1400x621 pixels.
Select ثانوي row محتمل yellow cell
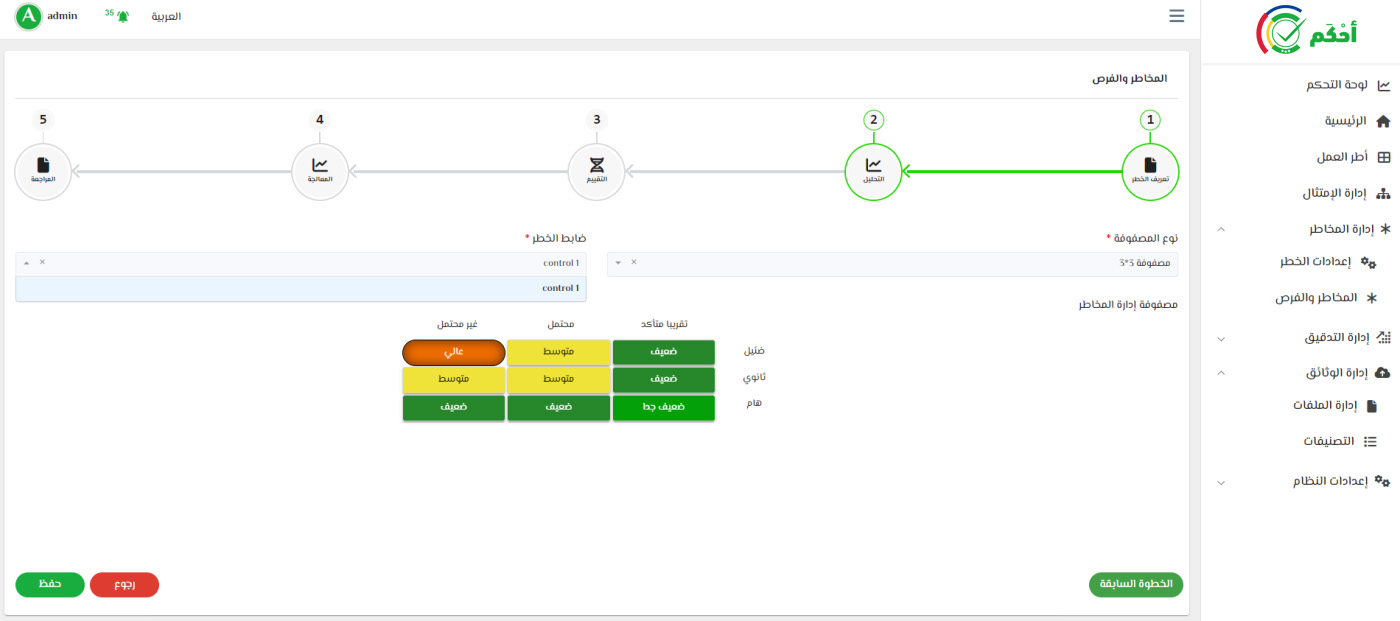(559, 380)
